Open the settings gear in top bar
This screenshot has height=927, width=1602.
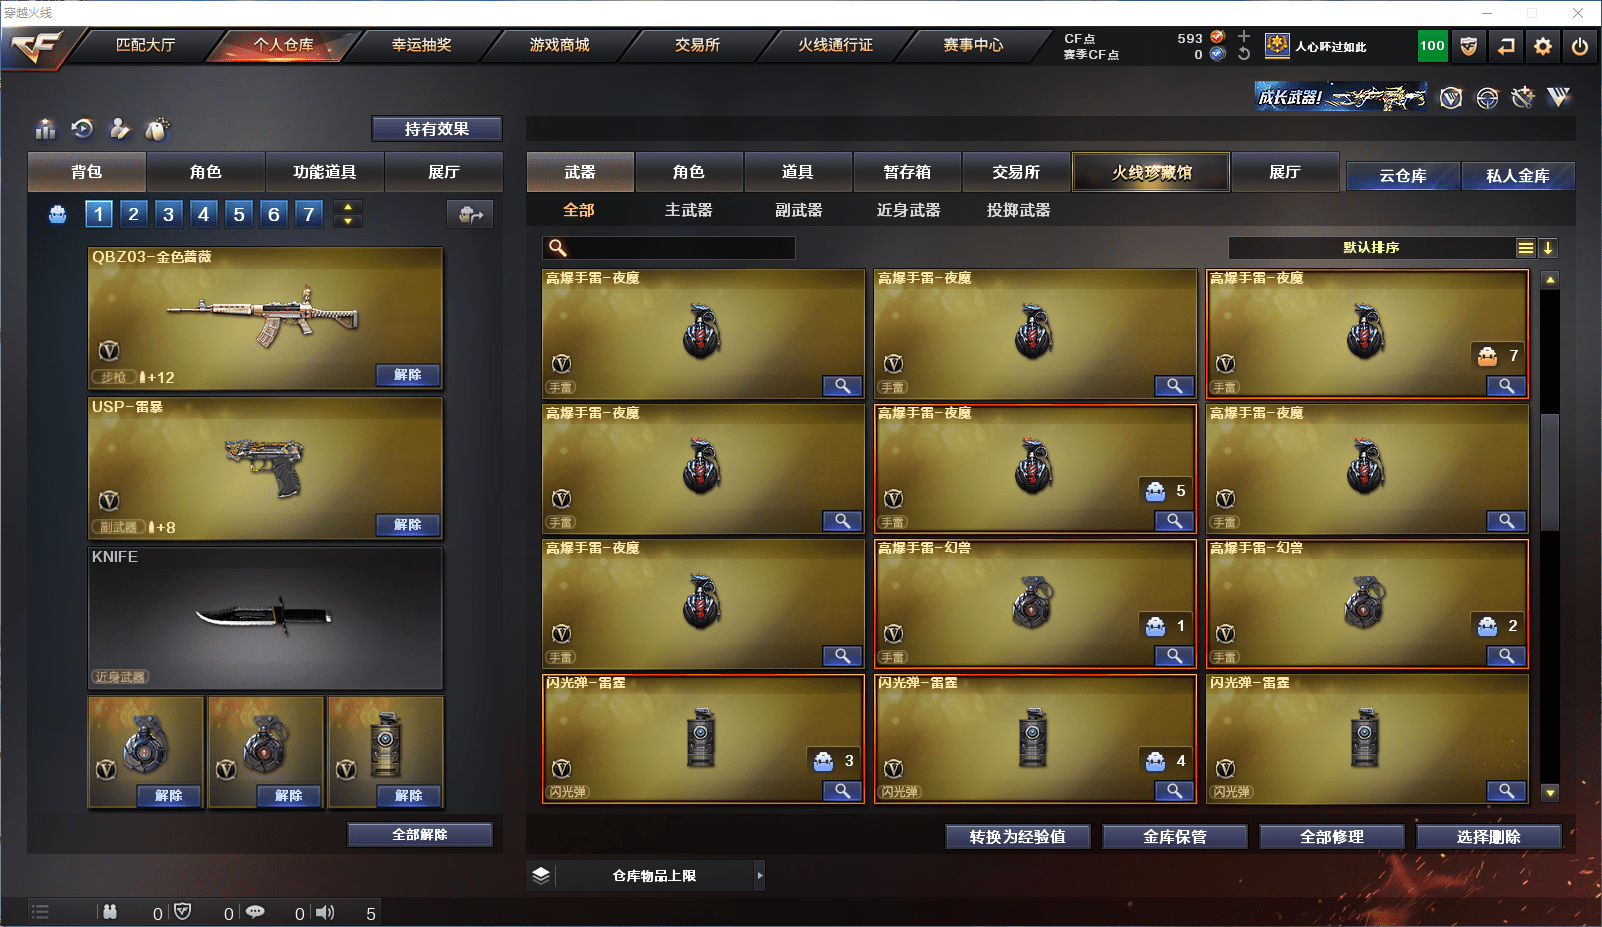[x=1543, y=46]
